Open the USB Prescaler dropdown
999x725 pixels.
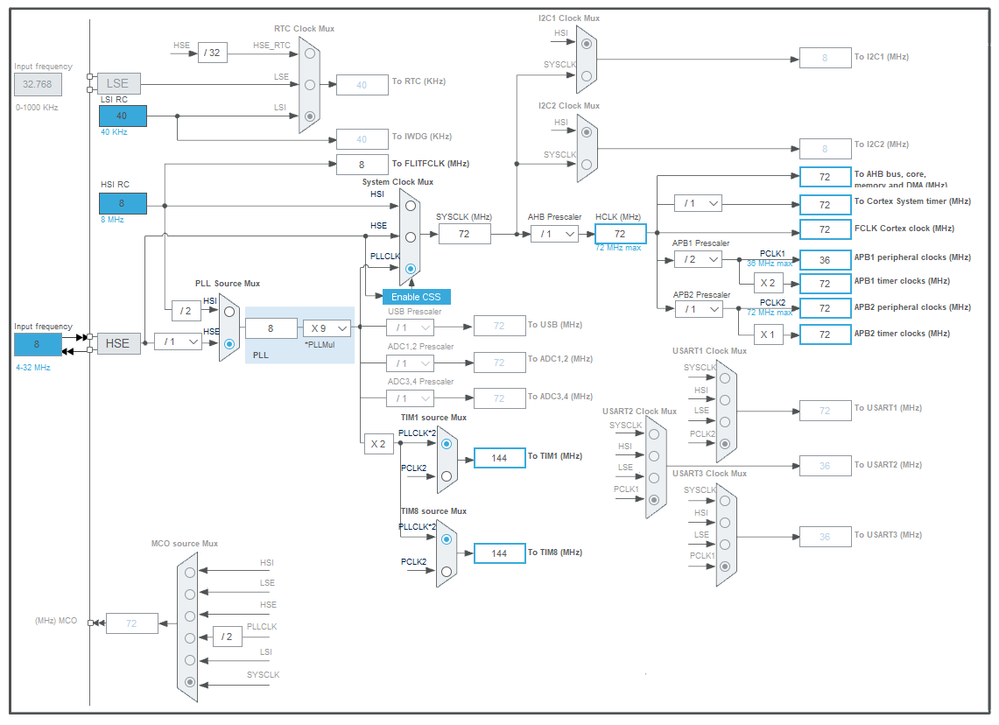point(410,327)
